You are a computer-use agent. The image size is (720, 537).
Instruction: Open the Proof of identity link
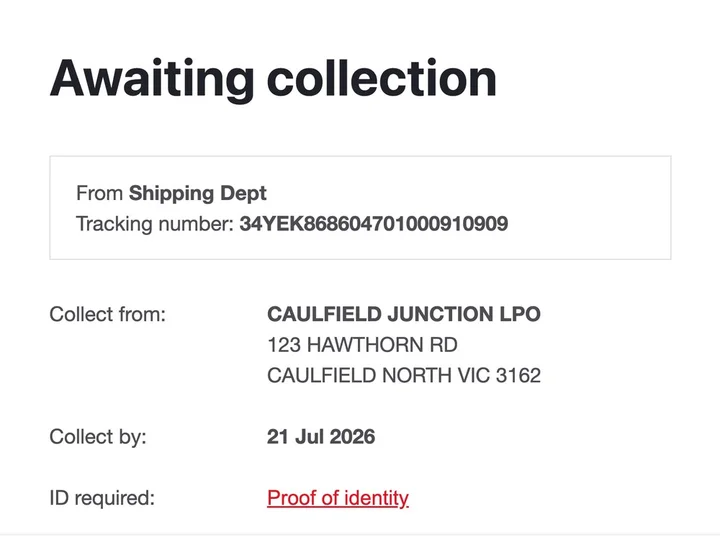click(x=338, y=498)
